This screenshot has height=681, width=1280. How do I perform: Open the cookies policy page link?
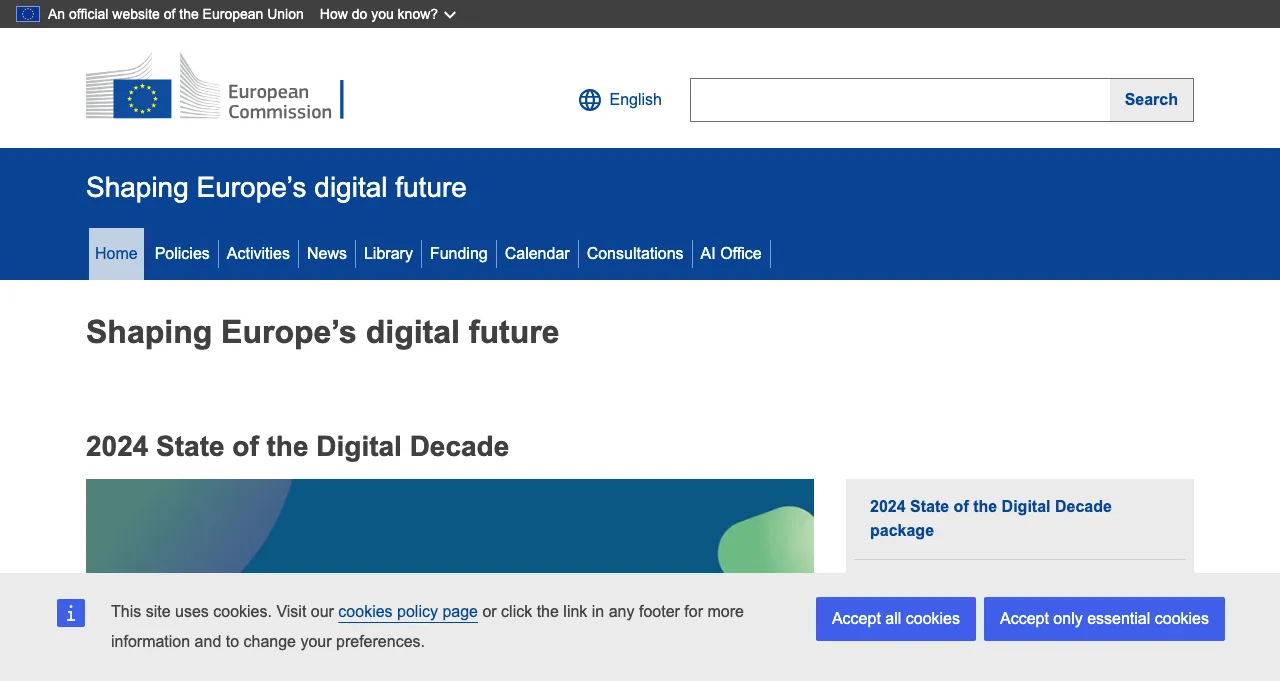click(x=408, y=612)
